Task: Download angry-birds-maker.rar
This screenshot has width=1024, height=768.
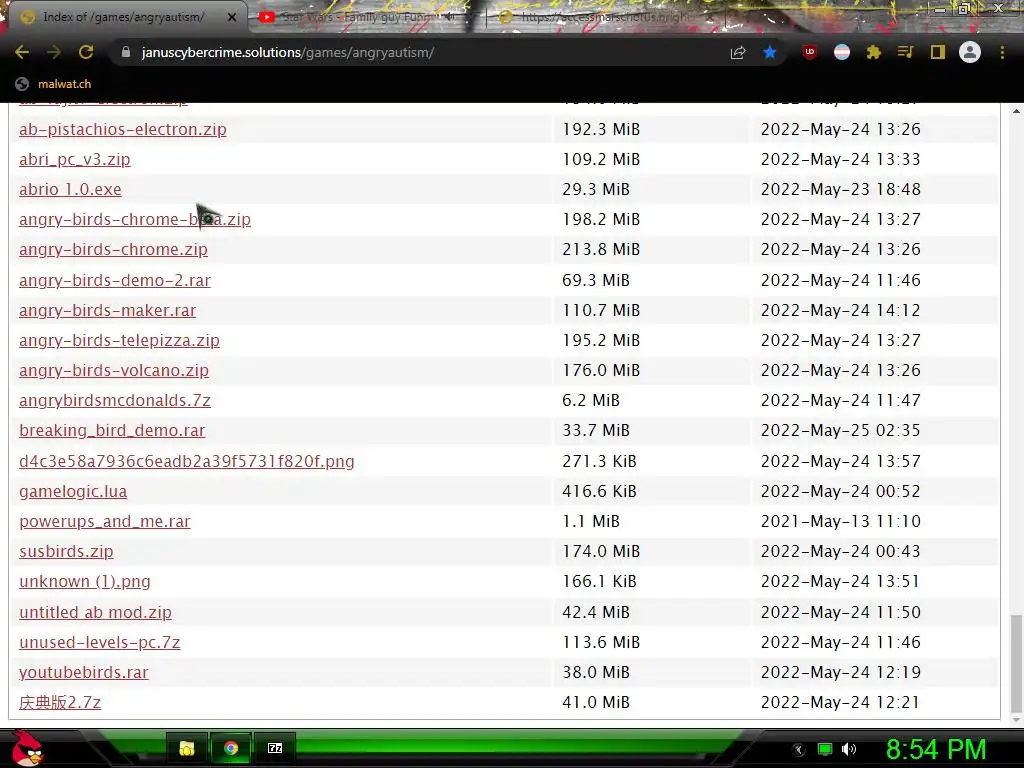Action: (x=107, y=310)
